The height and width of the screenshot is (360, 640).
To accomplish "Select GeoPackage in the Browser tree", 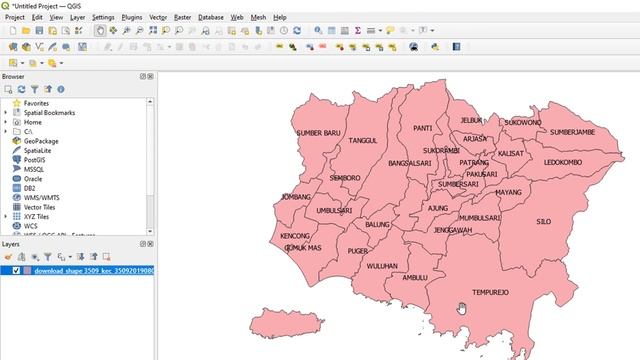I will pos(41,141).
